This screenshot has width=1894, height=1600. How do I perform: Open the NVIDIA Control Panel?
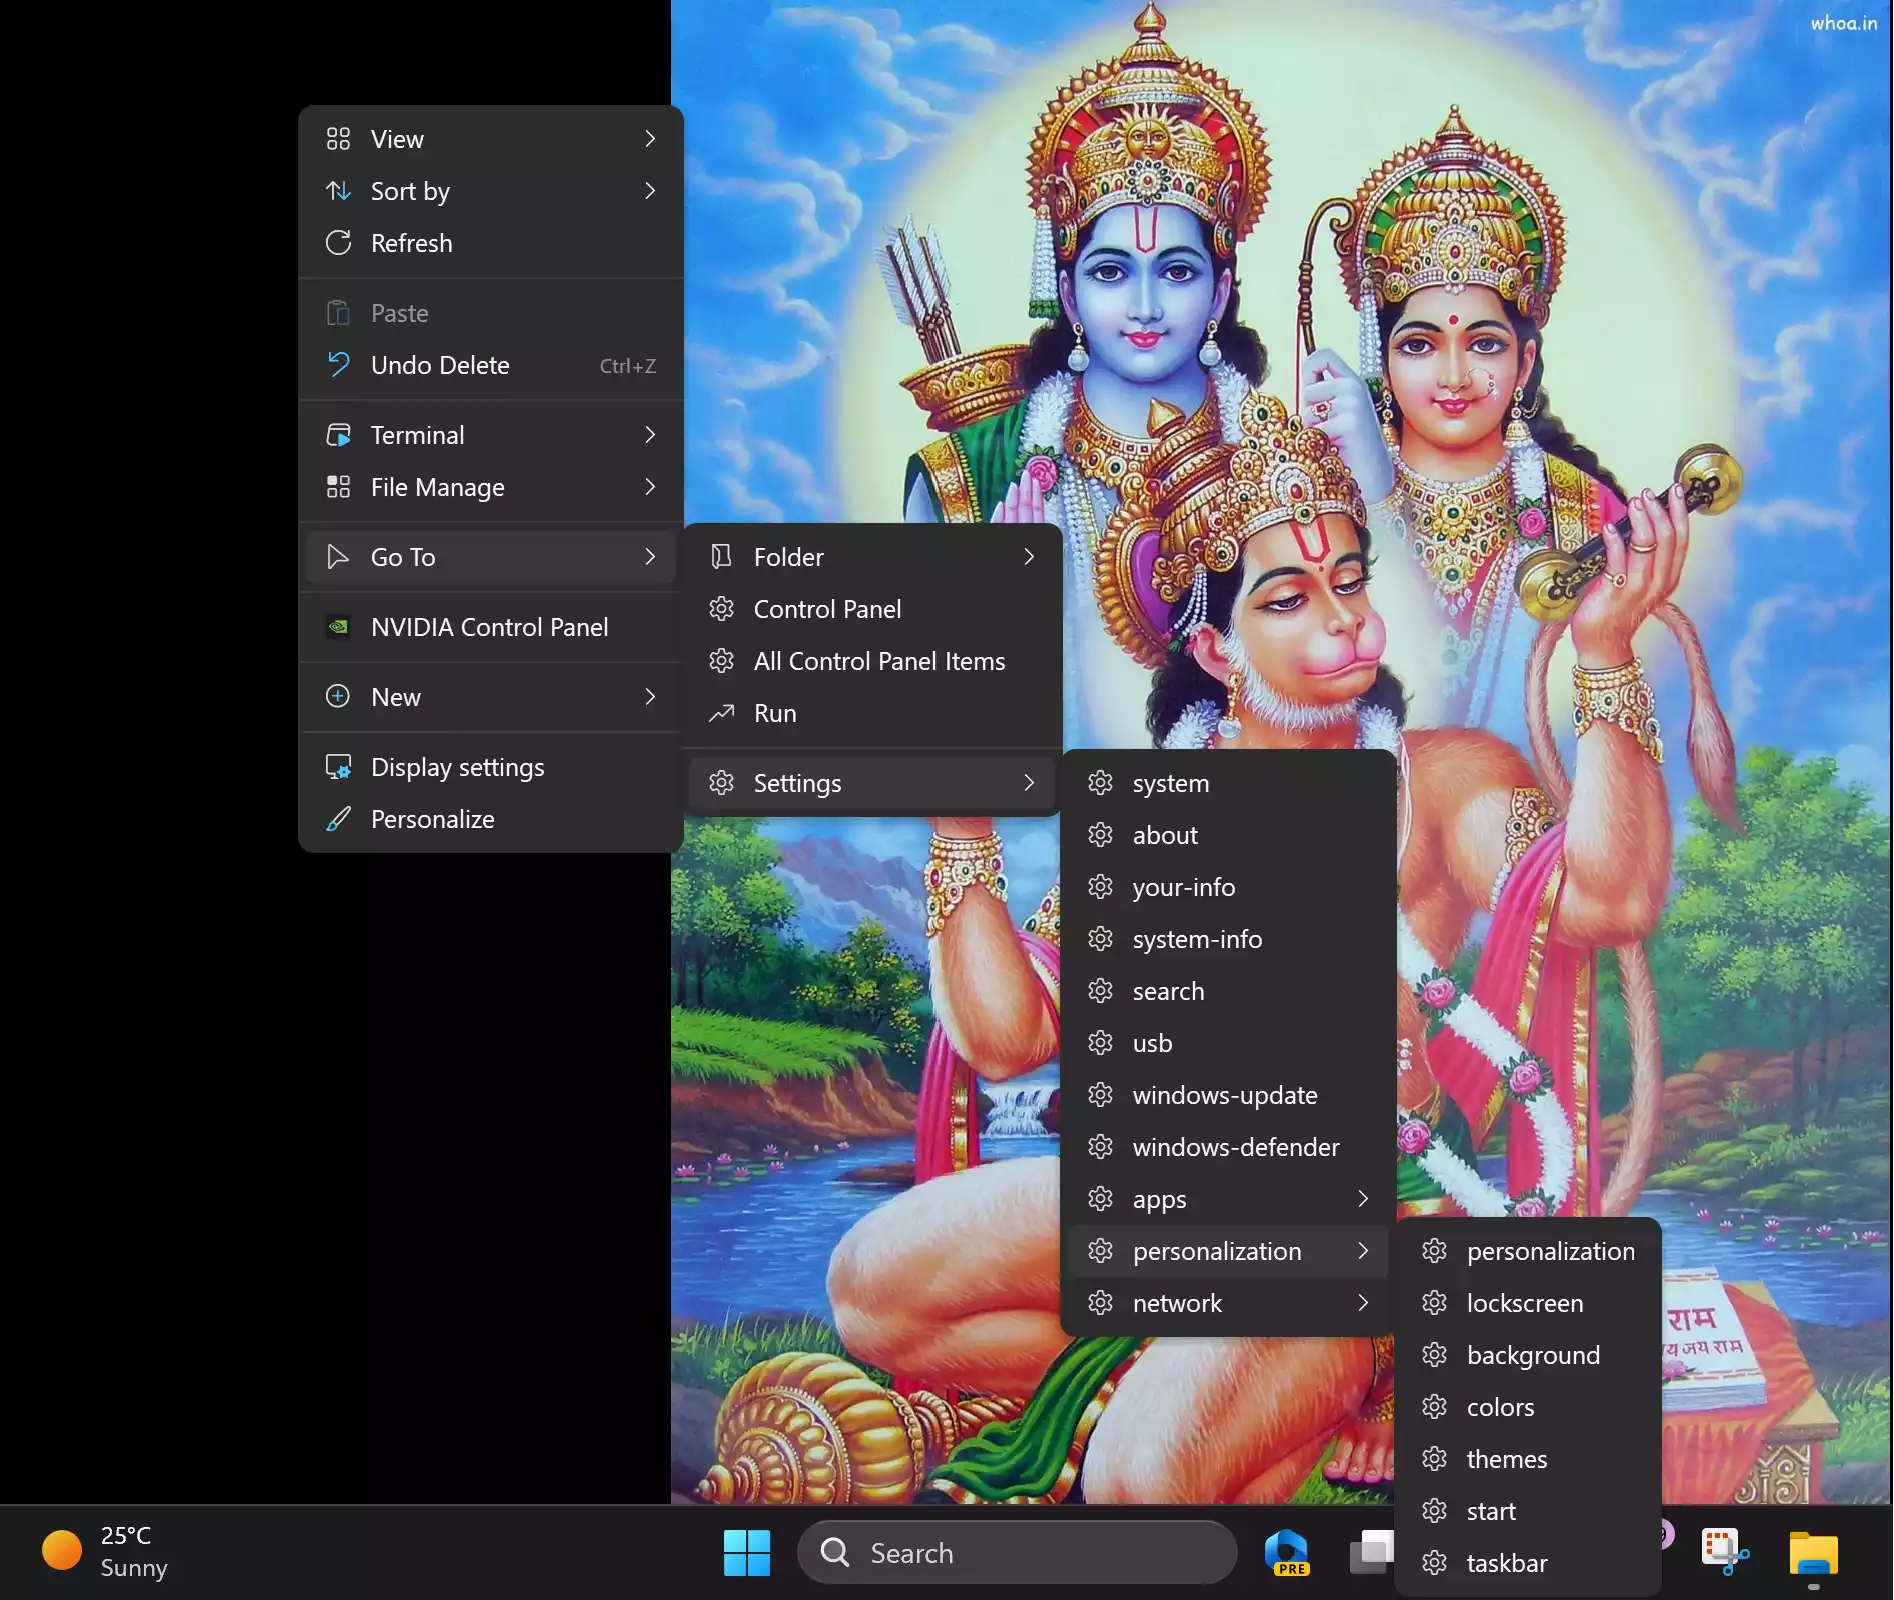[x=489, y=626]
